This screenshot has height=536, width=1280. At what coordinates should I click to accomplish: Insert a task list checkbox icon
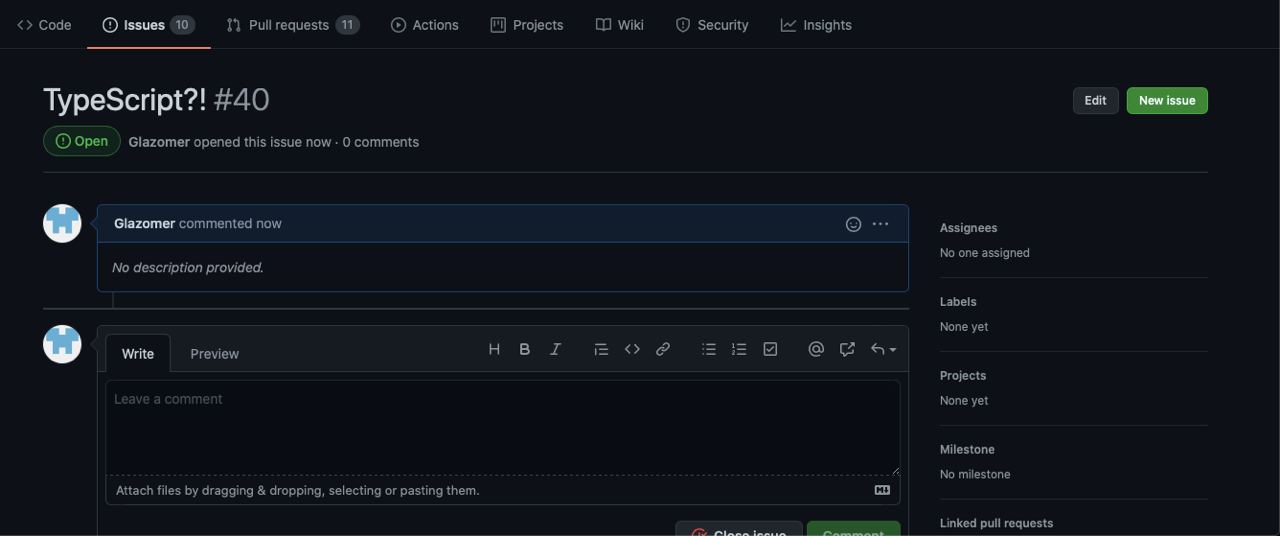tap(770, 349)
